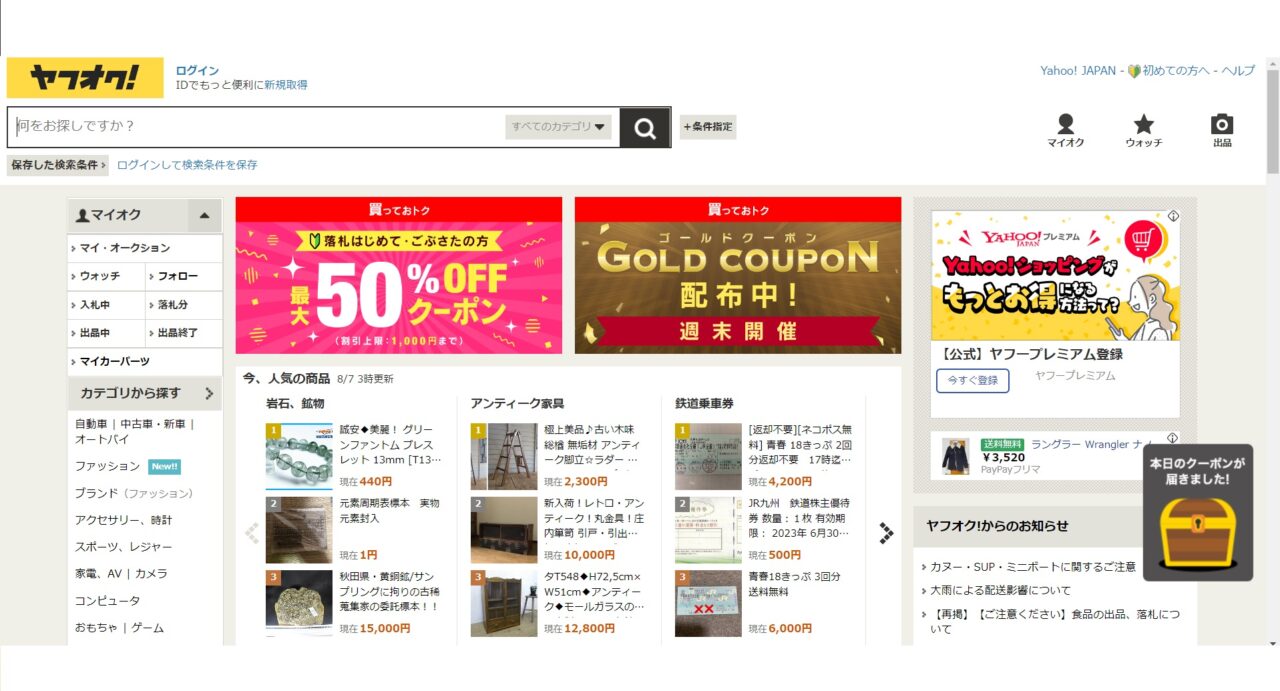Screen dimensions: 1280x691
Task: Click the ヤフオク! logo
Action: click(85, 77)
